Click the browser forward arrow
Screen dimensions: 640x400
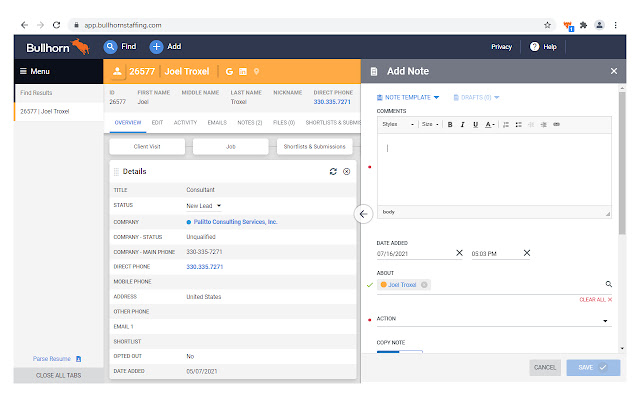(x=40, y=25)
